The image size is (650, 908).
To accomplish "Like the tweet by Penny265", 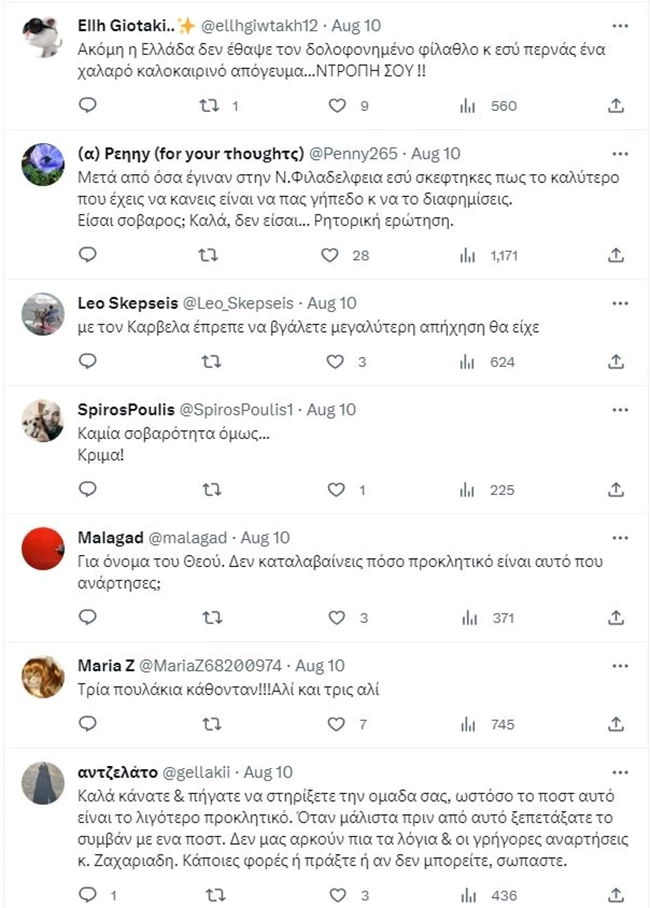I will [330, 256].
